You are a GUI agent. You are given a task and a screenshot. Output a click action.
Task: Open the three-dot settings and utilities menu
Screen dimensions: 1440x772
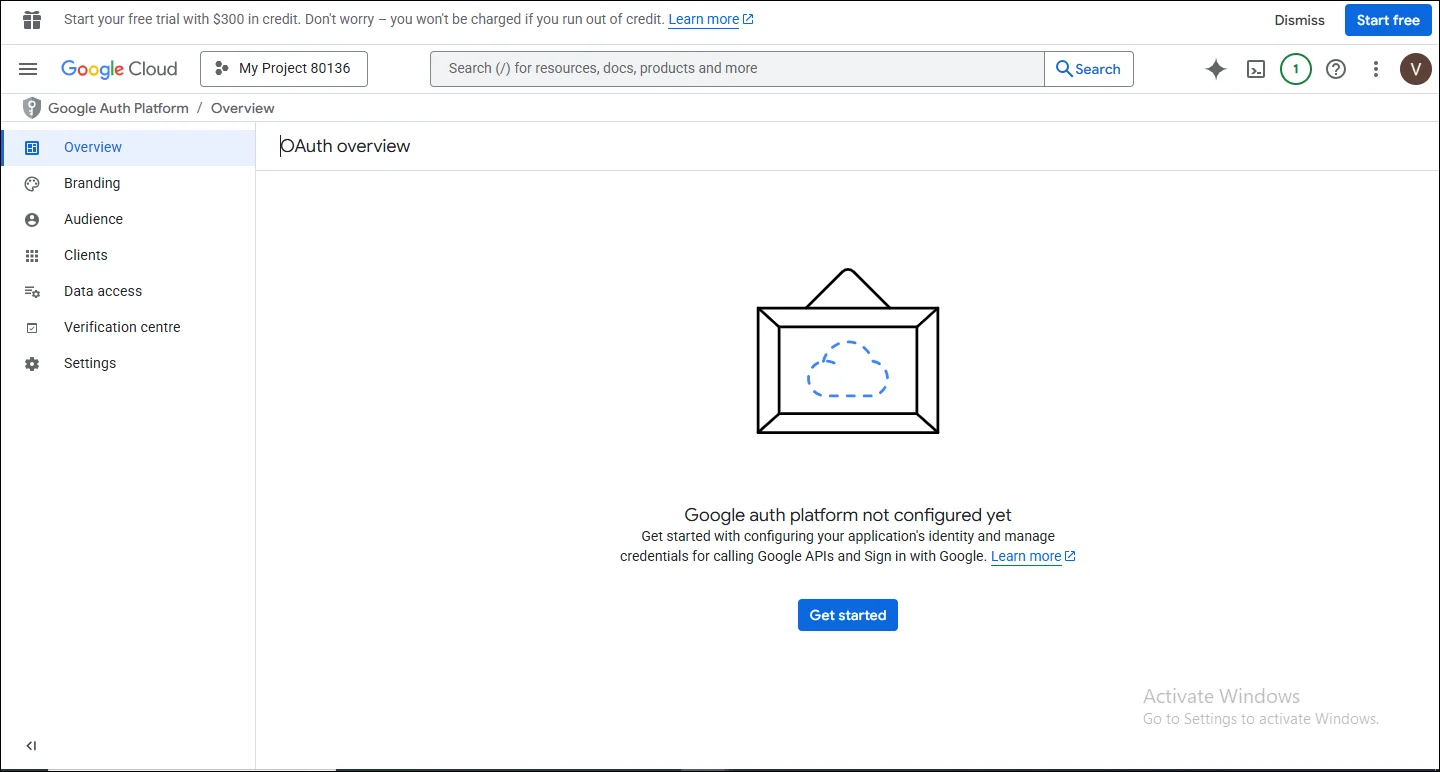[1376, 69]
